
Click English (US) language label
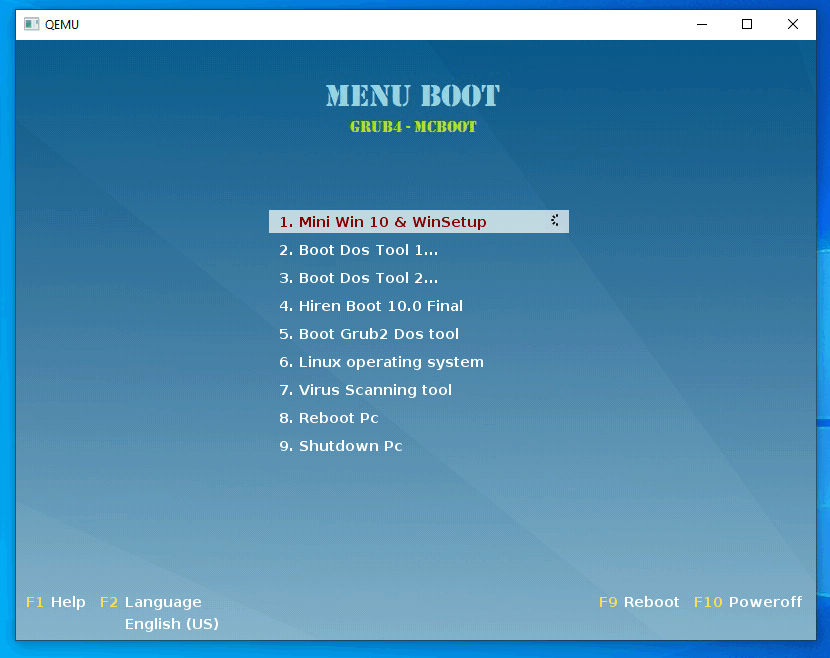coord(172,624)
